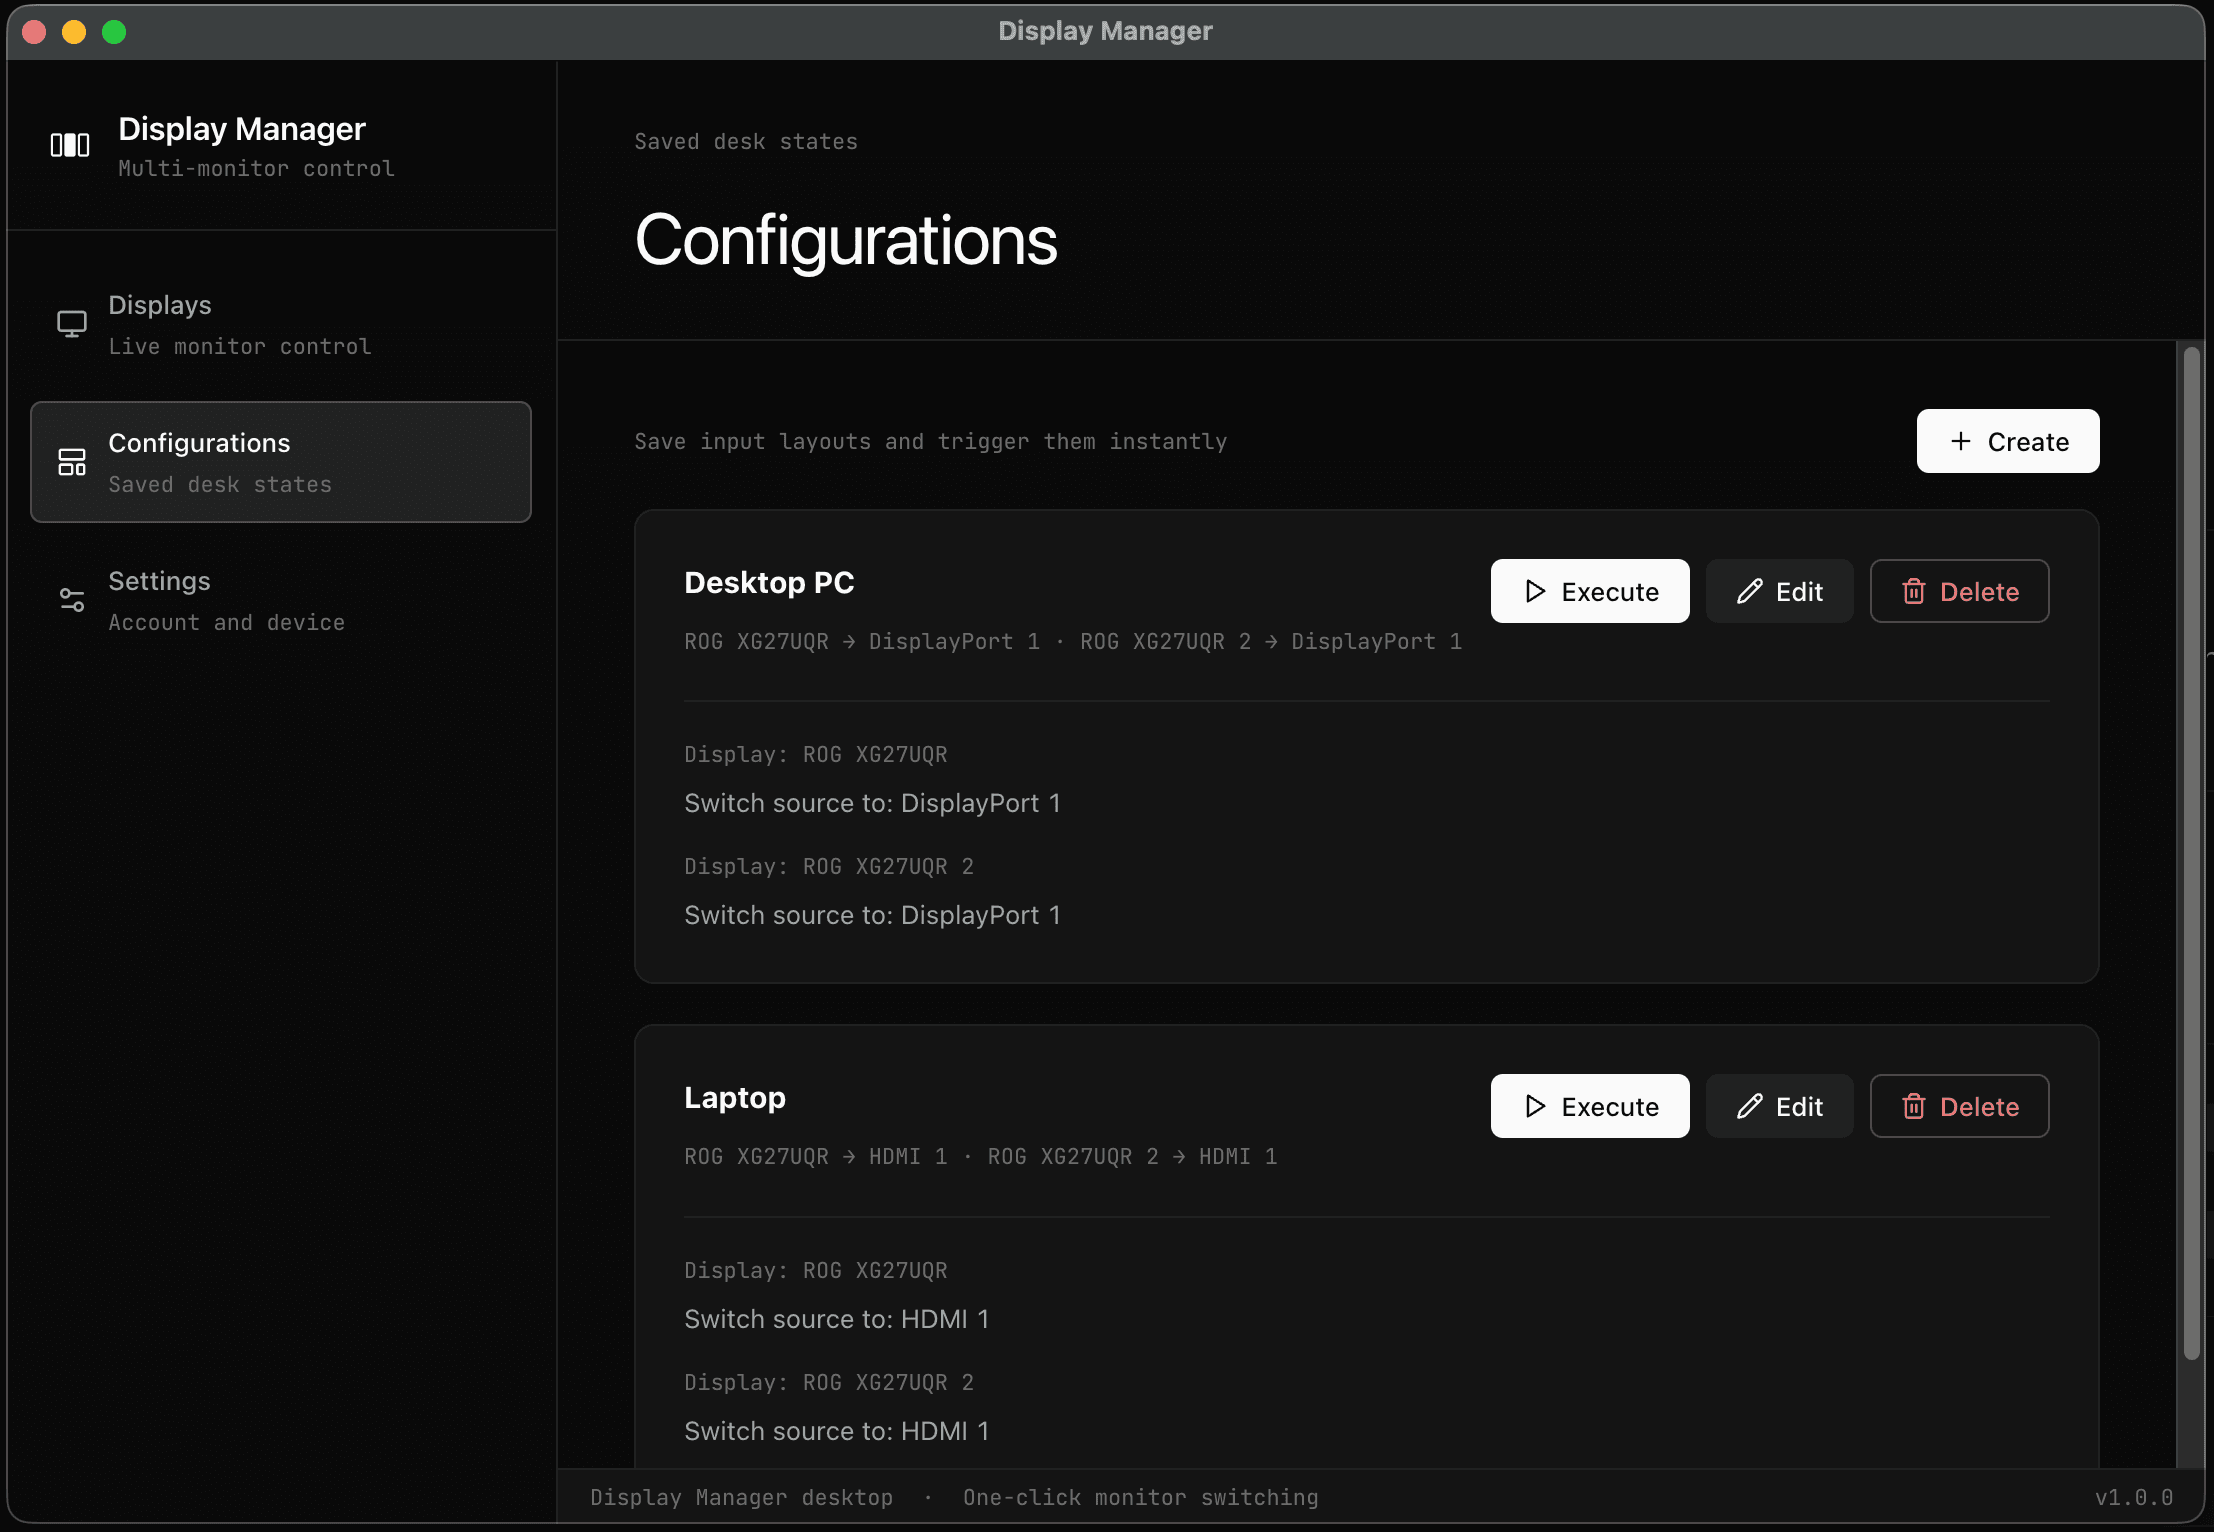Click the Configurations page heading
The width and height of the screenshot is (2214, 1532).
[846, 240]
